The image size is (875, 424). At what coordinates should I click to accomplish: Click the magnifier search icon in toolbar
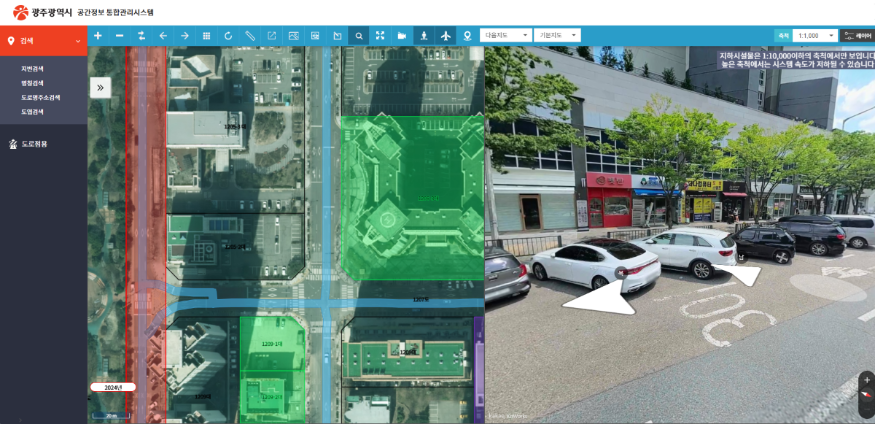359,36
